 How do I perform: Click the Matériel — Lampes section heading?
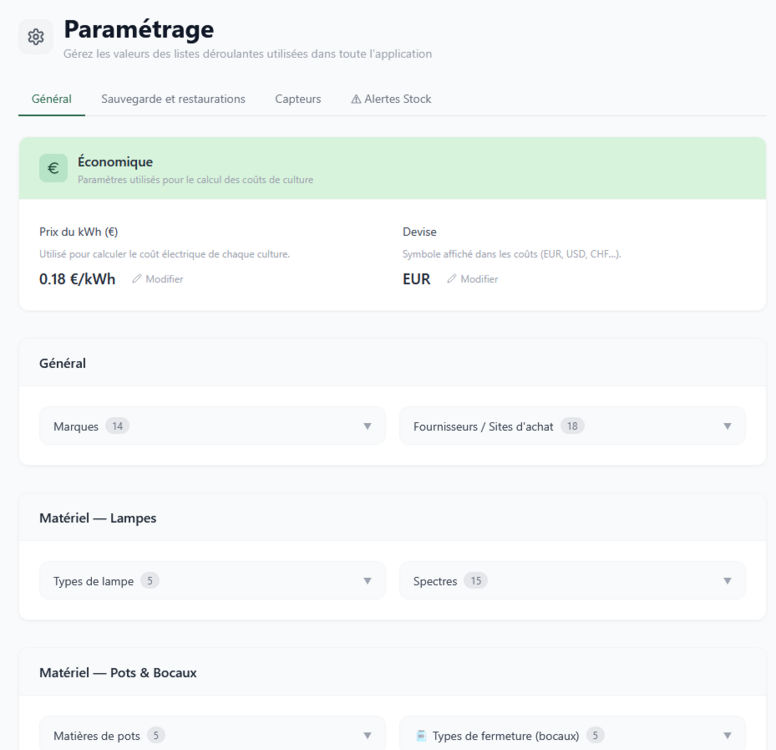pyautogui.click(x=98, y=518)
